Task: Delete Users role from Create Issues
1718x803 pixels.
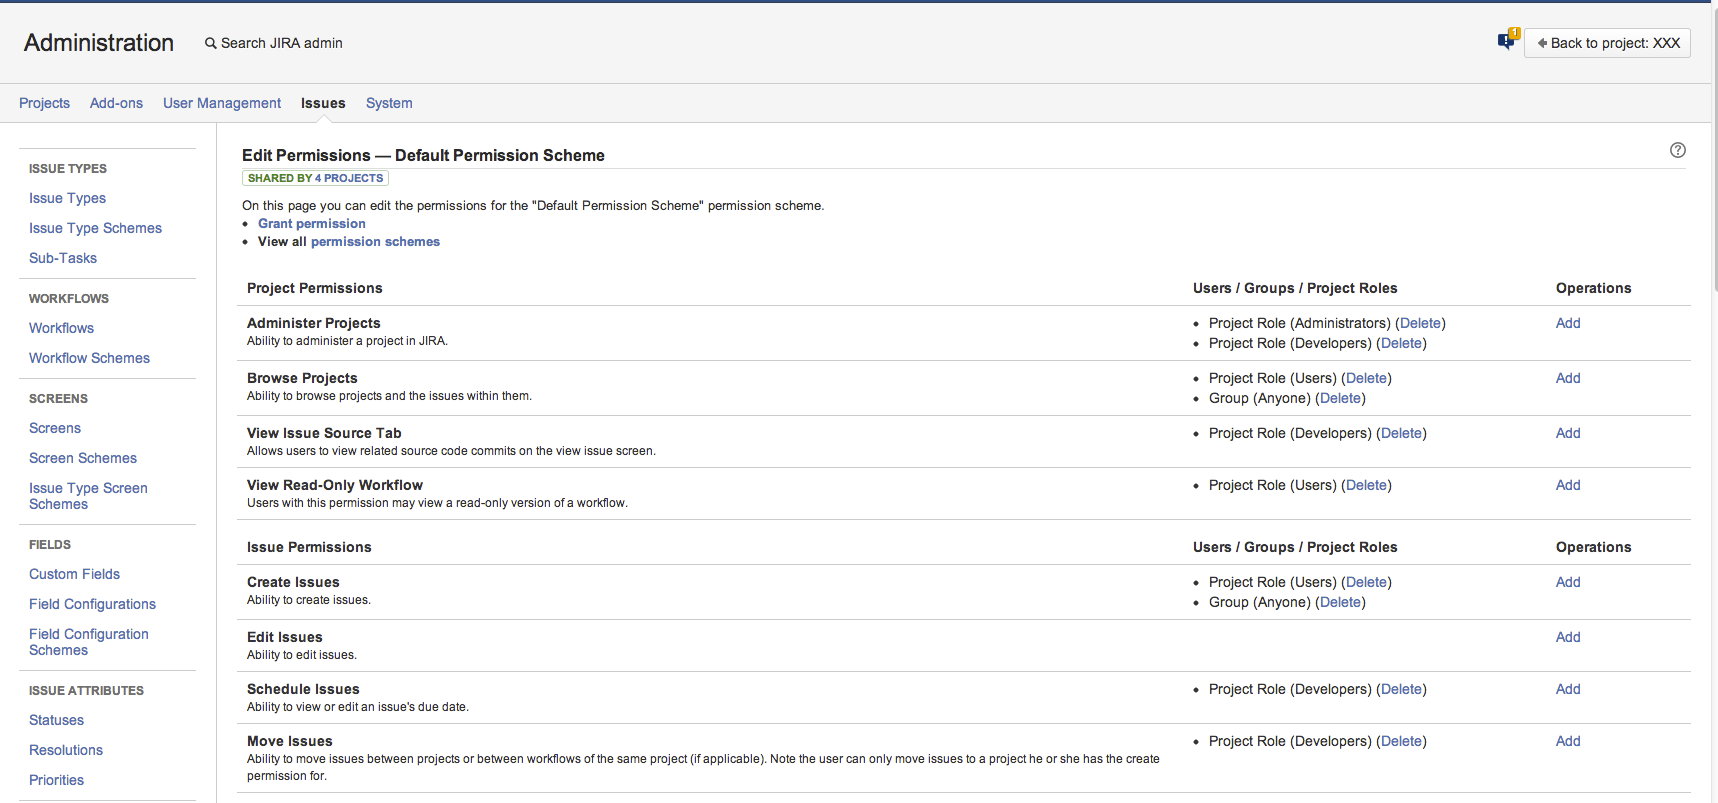Action: pos(1366,582)
